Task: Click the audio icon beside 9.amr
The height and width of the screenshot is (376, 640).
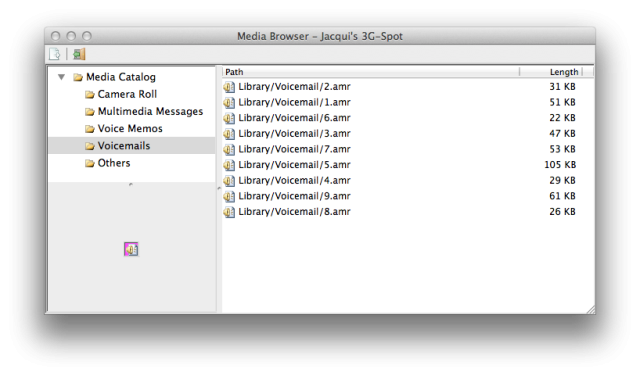Action: point(229,196)
